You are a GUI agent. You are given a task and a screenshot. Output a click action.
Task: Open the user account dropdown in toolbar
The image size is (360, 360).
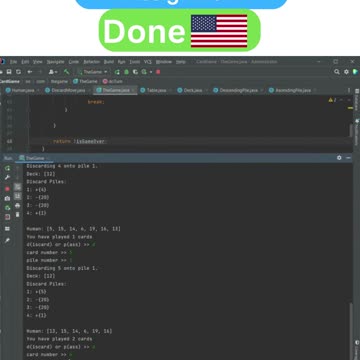point(53,72)
